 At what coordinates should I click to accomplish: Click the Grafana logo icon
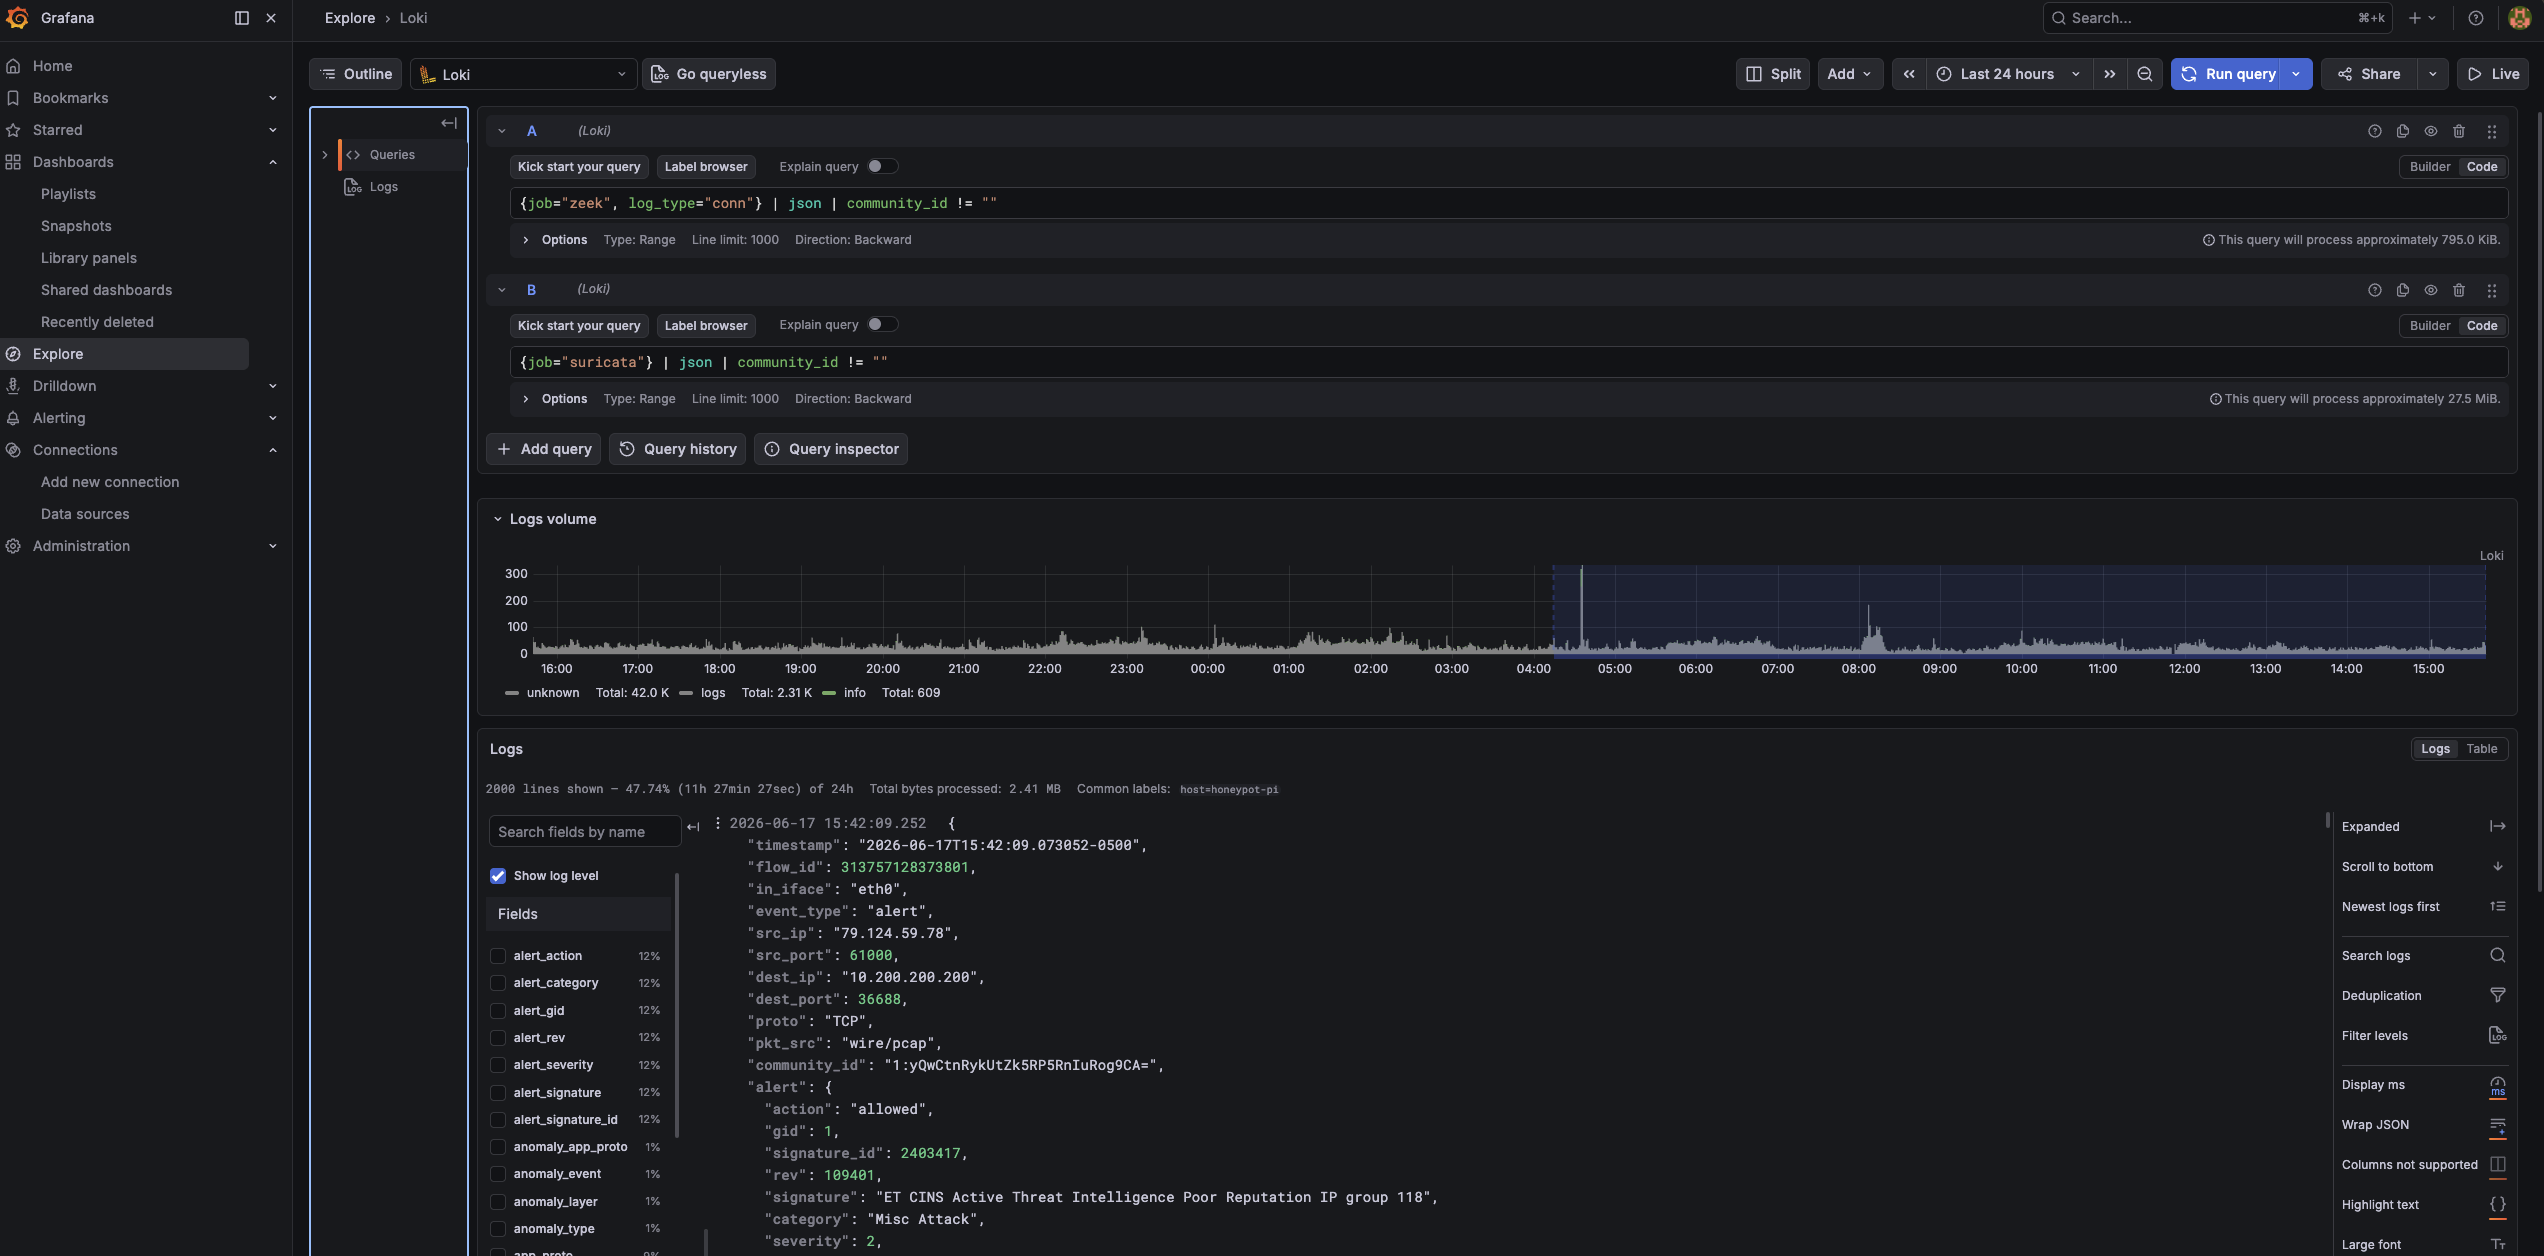click(17, 18)
